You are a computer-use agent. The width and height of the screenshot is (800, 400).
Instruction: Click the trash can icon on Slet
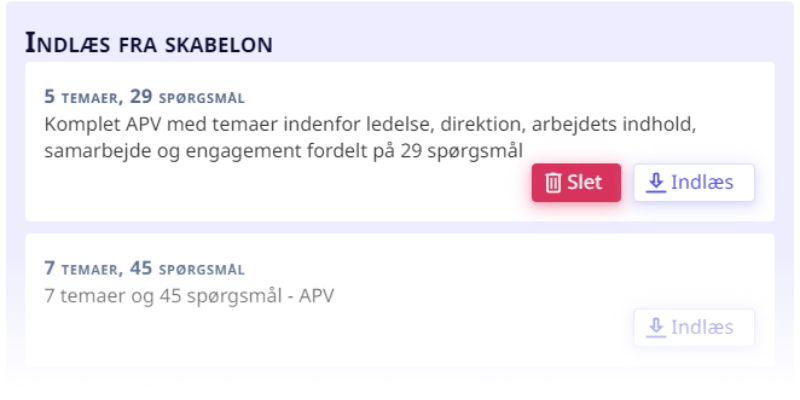click(553, 183)
